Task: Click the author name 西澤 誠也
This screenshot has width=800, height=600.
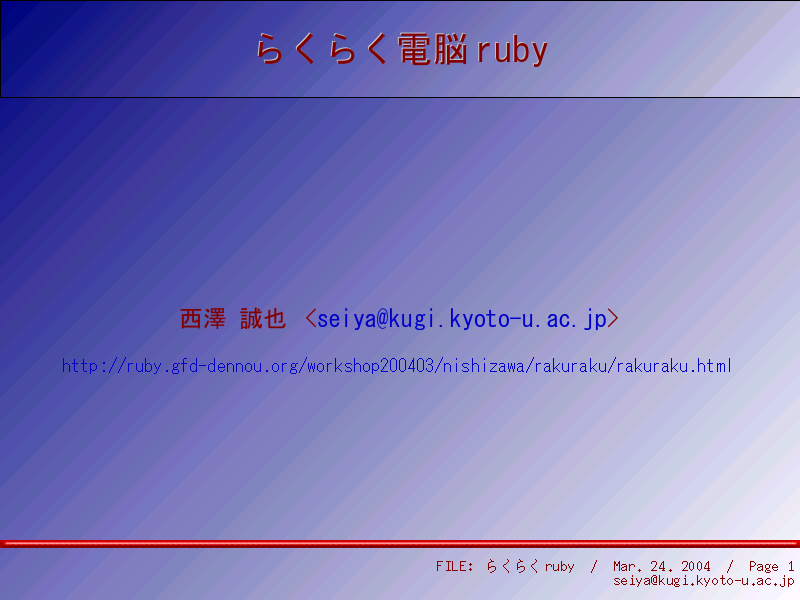Action: coord(233,319)
